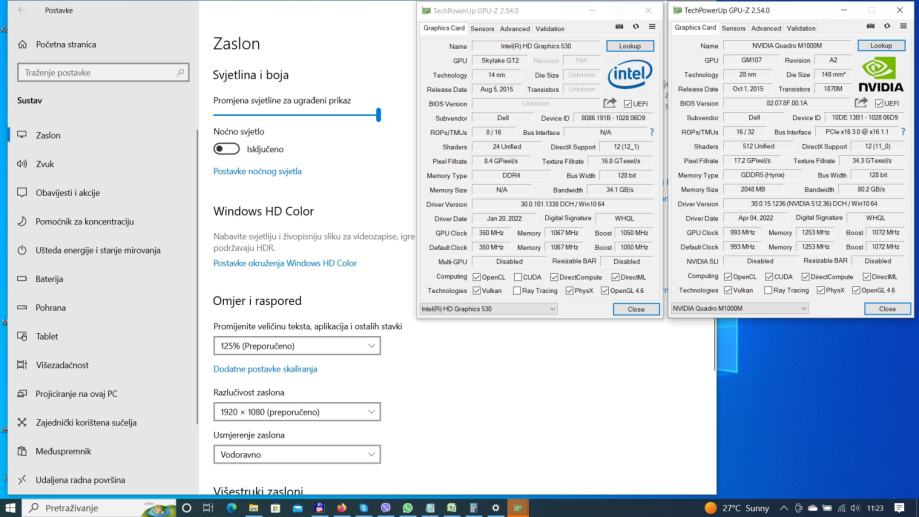Click BIOS export icon in NVIDIA GPU-Z window
Image resolution: width=919 pixels, height=517 pixels.
pyautogui.click(x=861, y=103)
